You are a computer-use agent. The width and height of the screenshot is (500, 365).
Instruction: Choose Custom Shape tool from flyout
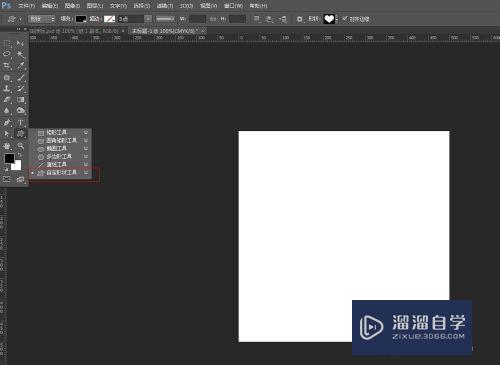coord(60,173)
